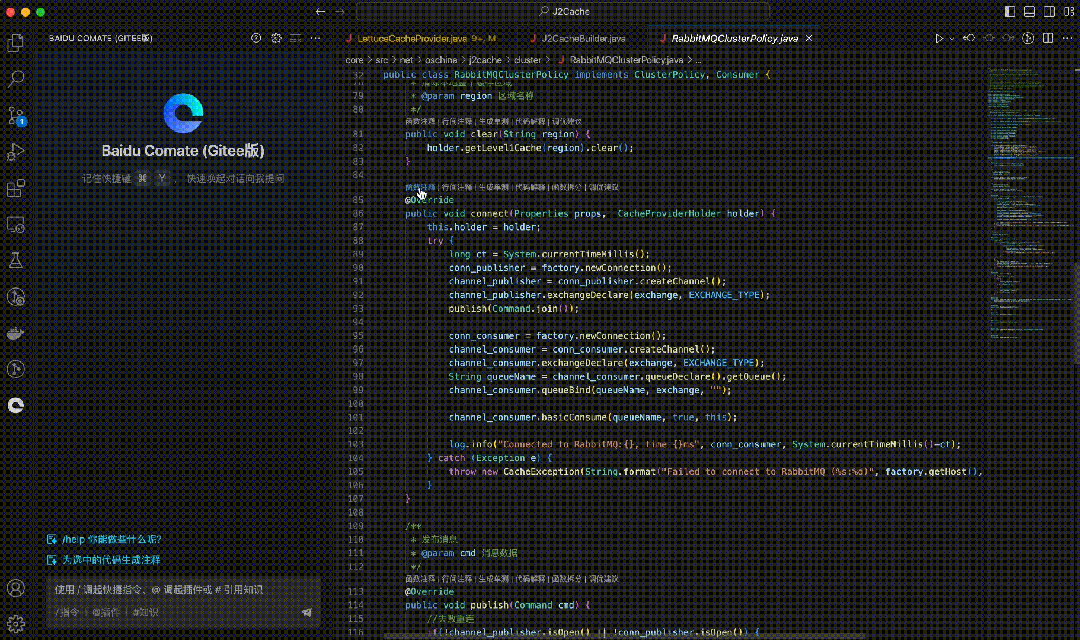Click second CodeLens action above connect method
The width and height of the screenshot is (1080, 640).
point(457,187)
